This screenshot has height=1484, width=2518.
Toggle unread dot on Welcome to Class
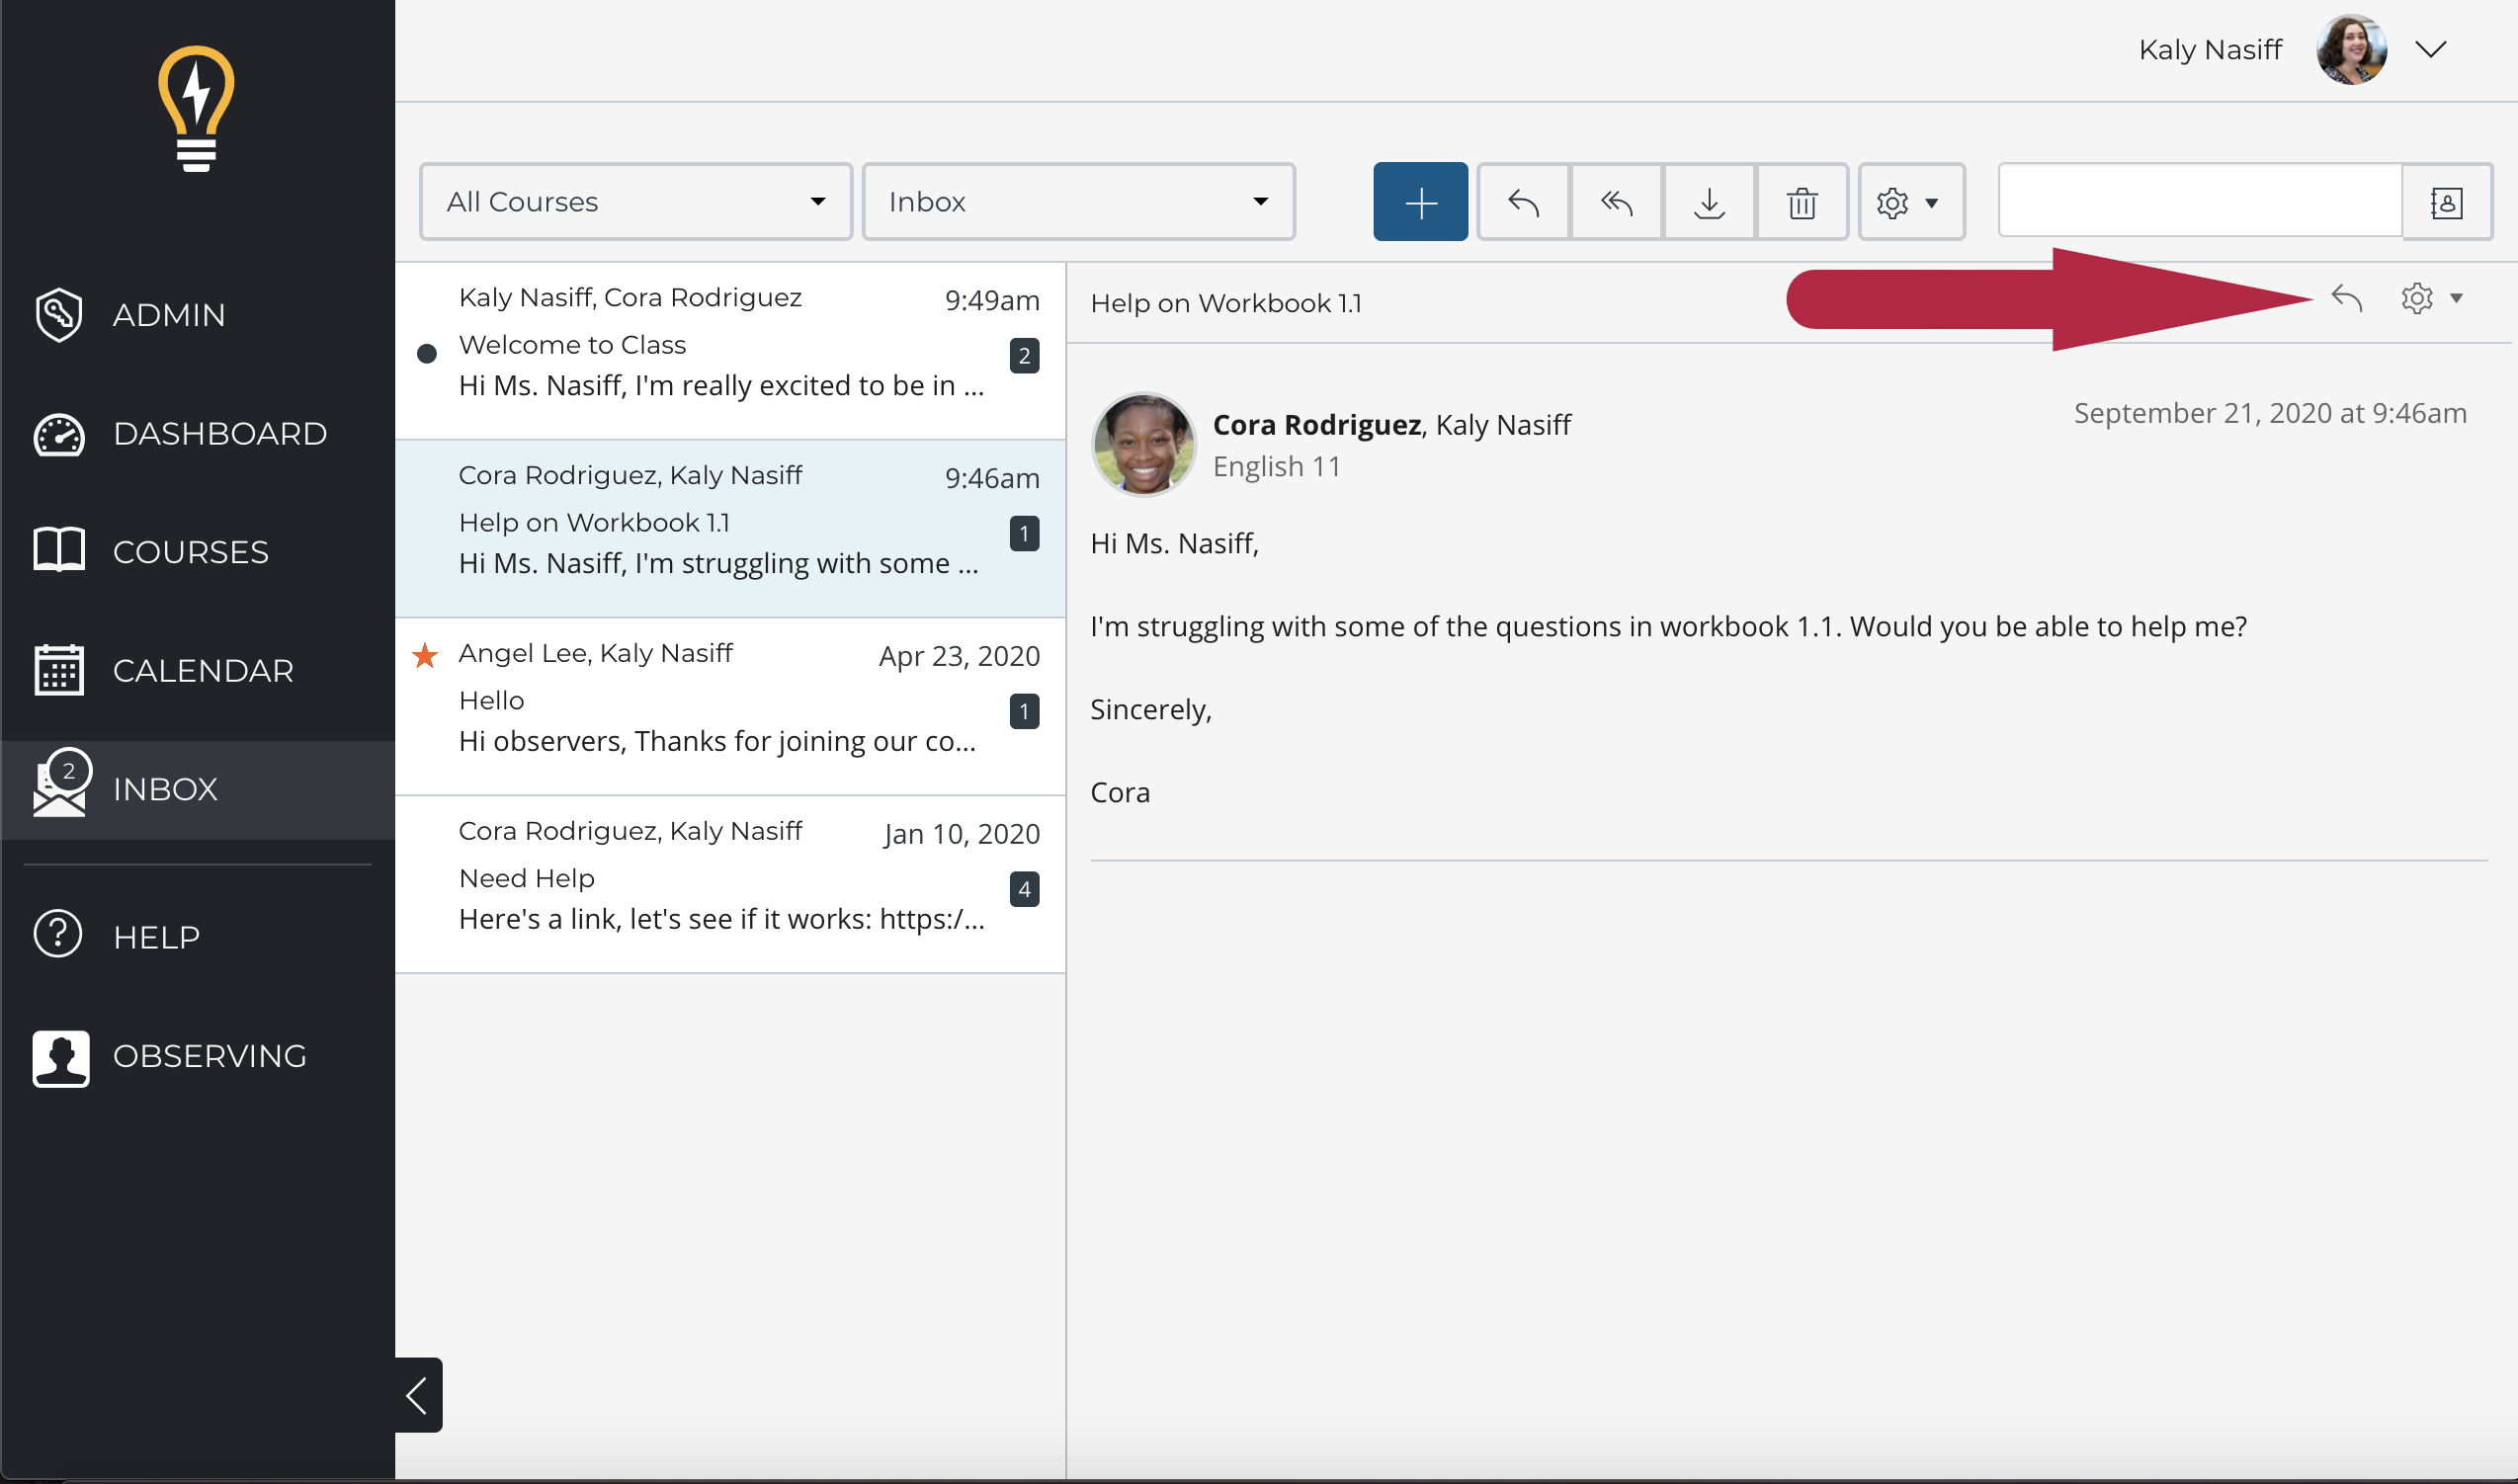(427, 353)
